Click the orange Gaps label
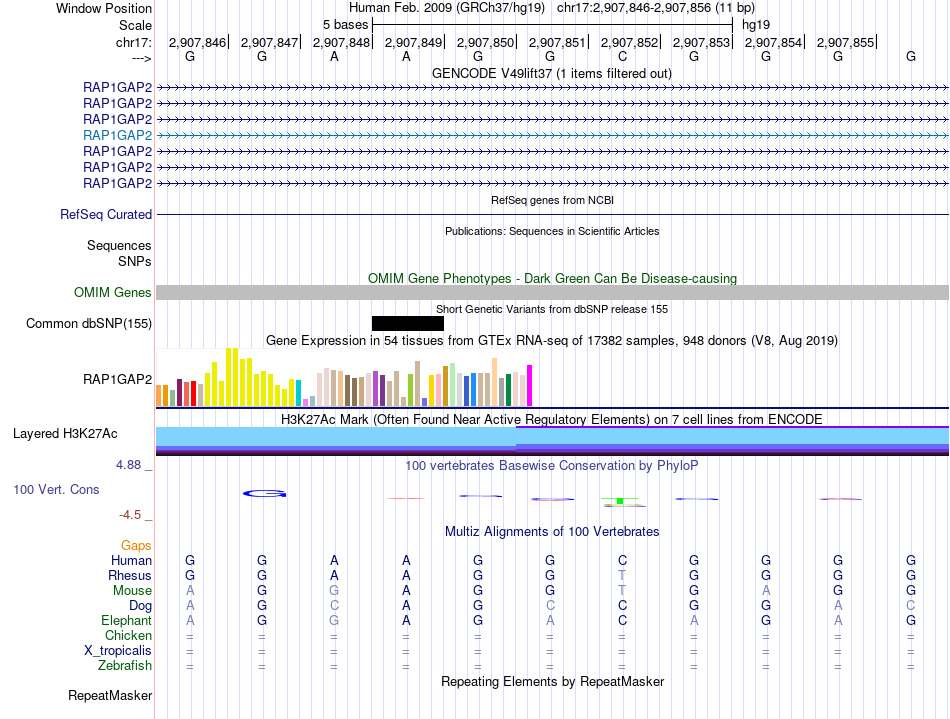Viewport: 950px width, 719px height. point(136,546)
